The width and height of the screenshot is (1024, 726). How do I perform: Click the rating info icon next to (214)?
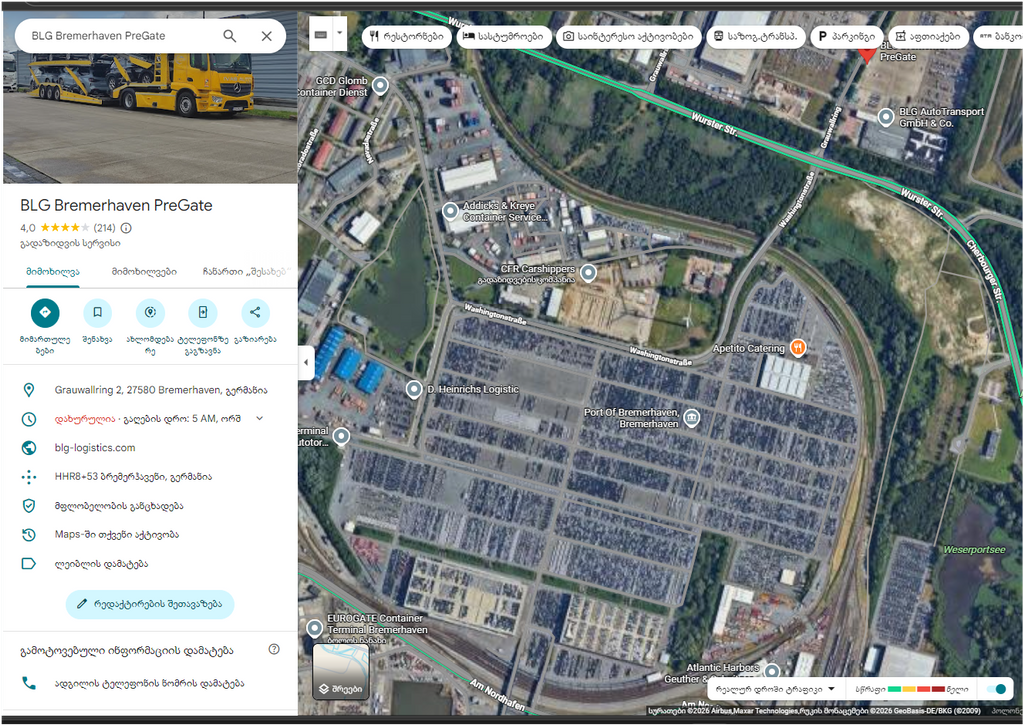[x=126, y=228]
